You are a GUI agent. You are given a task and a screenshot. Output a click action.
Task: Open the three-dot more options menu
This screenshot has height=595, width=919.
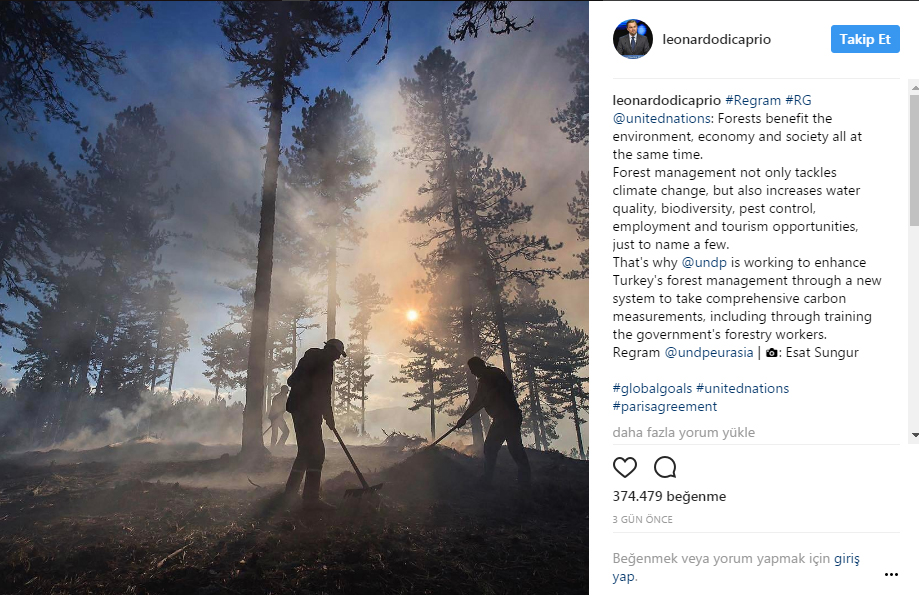point(891,574)
